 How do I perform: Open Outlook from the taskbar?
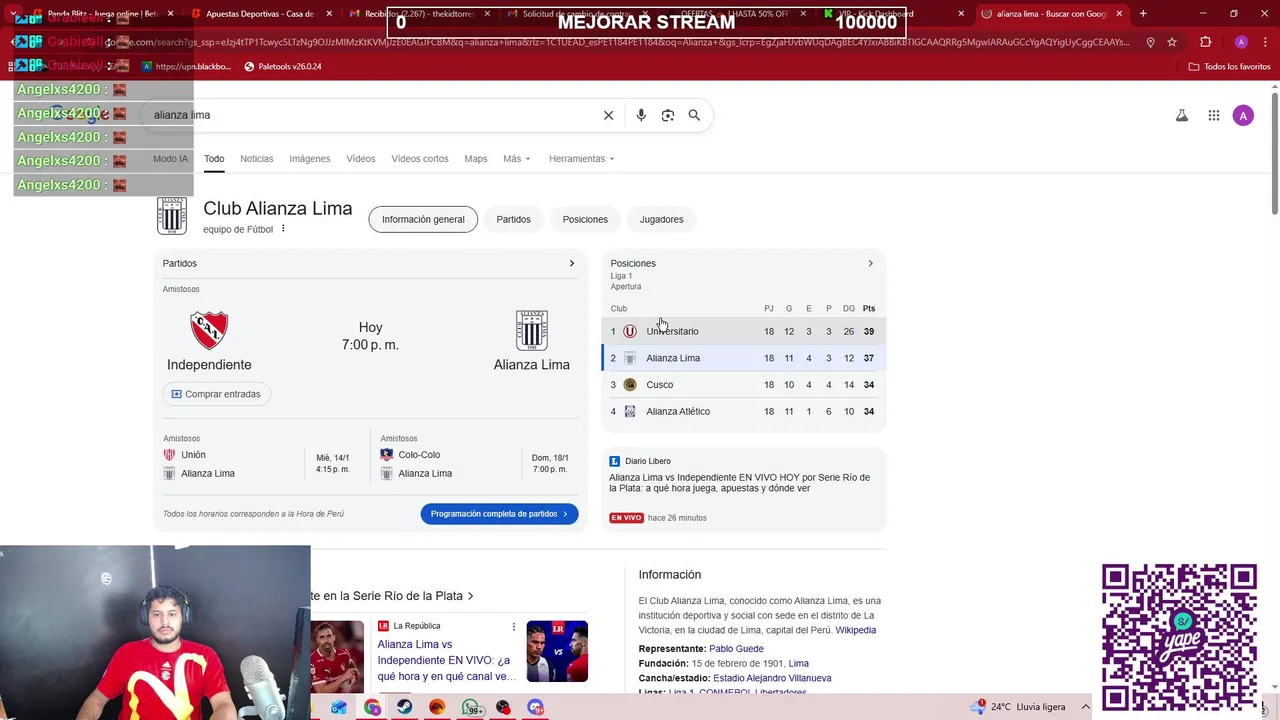(x=339, y=707)
